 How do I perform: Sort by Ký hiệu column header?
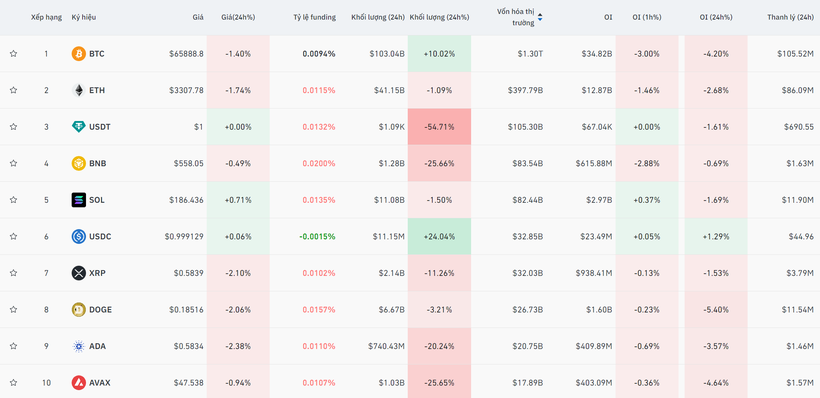84,17
